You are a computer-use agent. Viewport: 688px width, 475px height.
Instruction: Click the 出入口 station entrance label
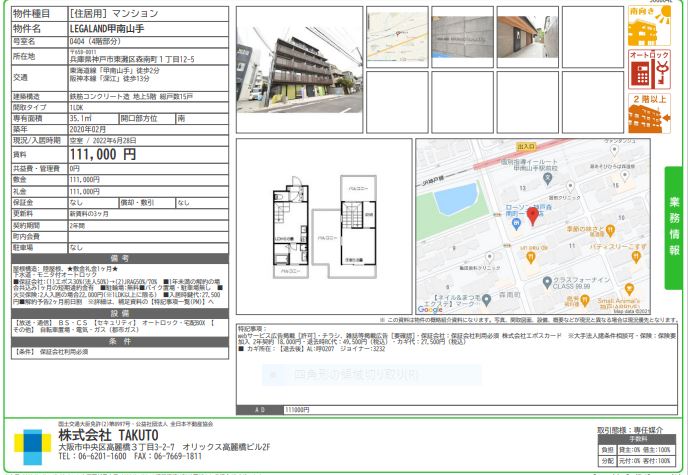pos(526,146)
